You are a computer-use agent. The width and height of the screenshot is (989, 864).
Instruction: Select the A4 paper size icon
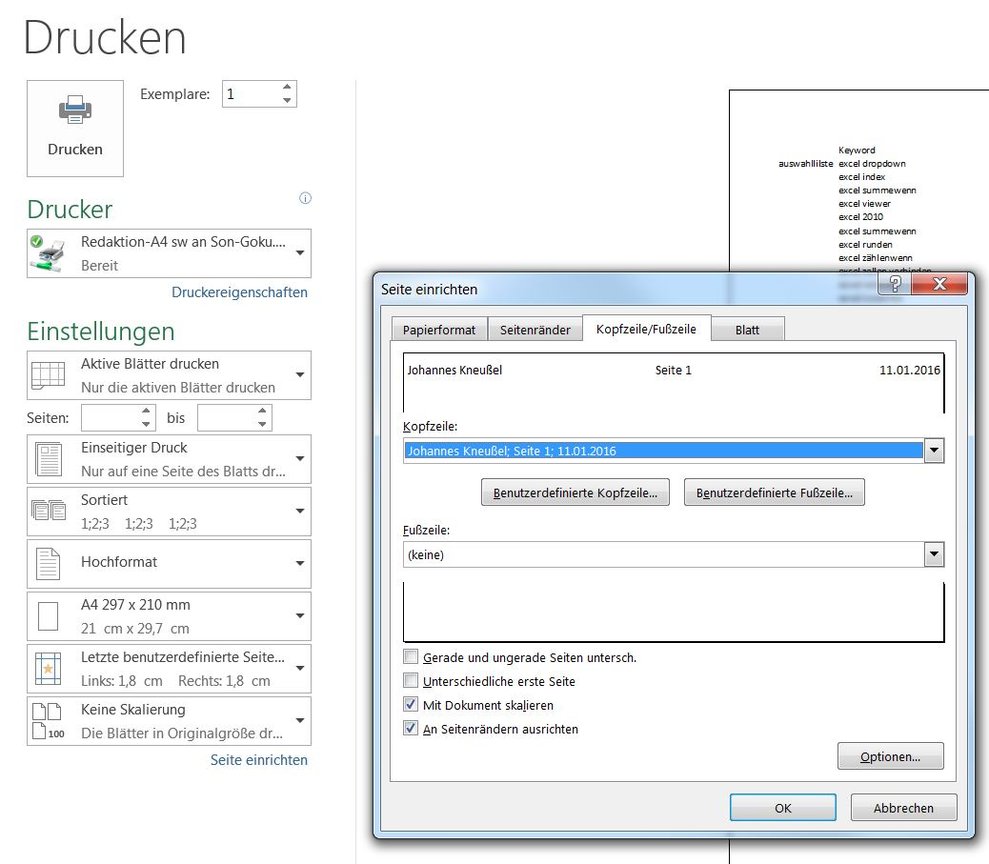[x=47, y=616]
